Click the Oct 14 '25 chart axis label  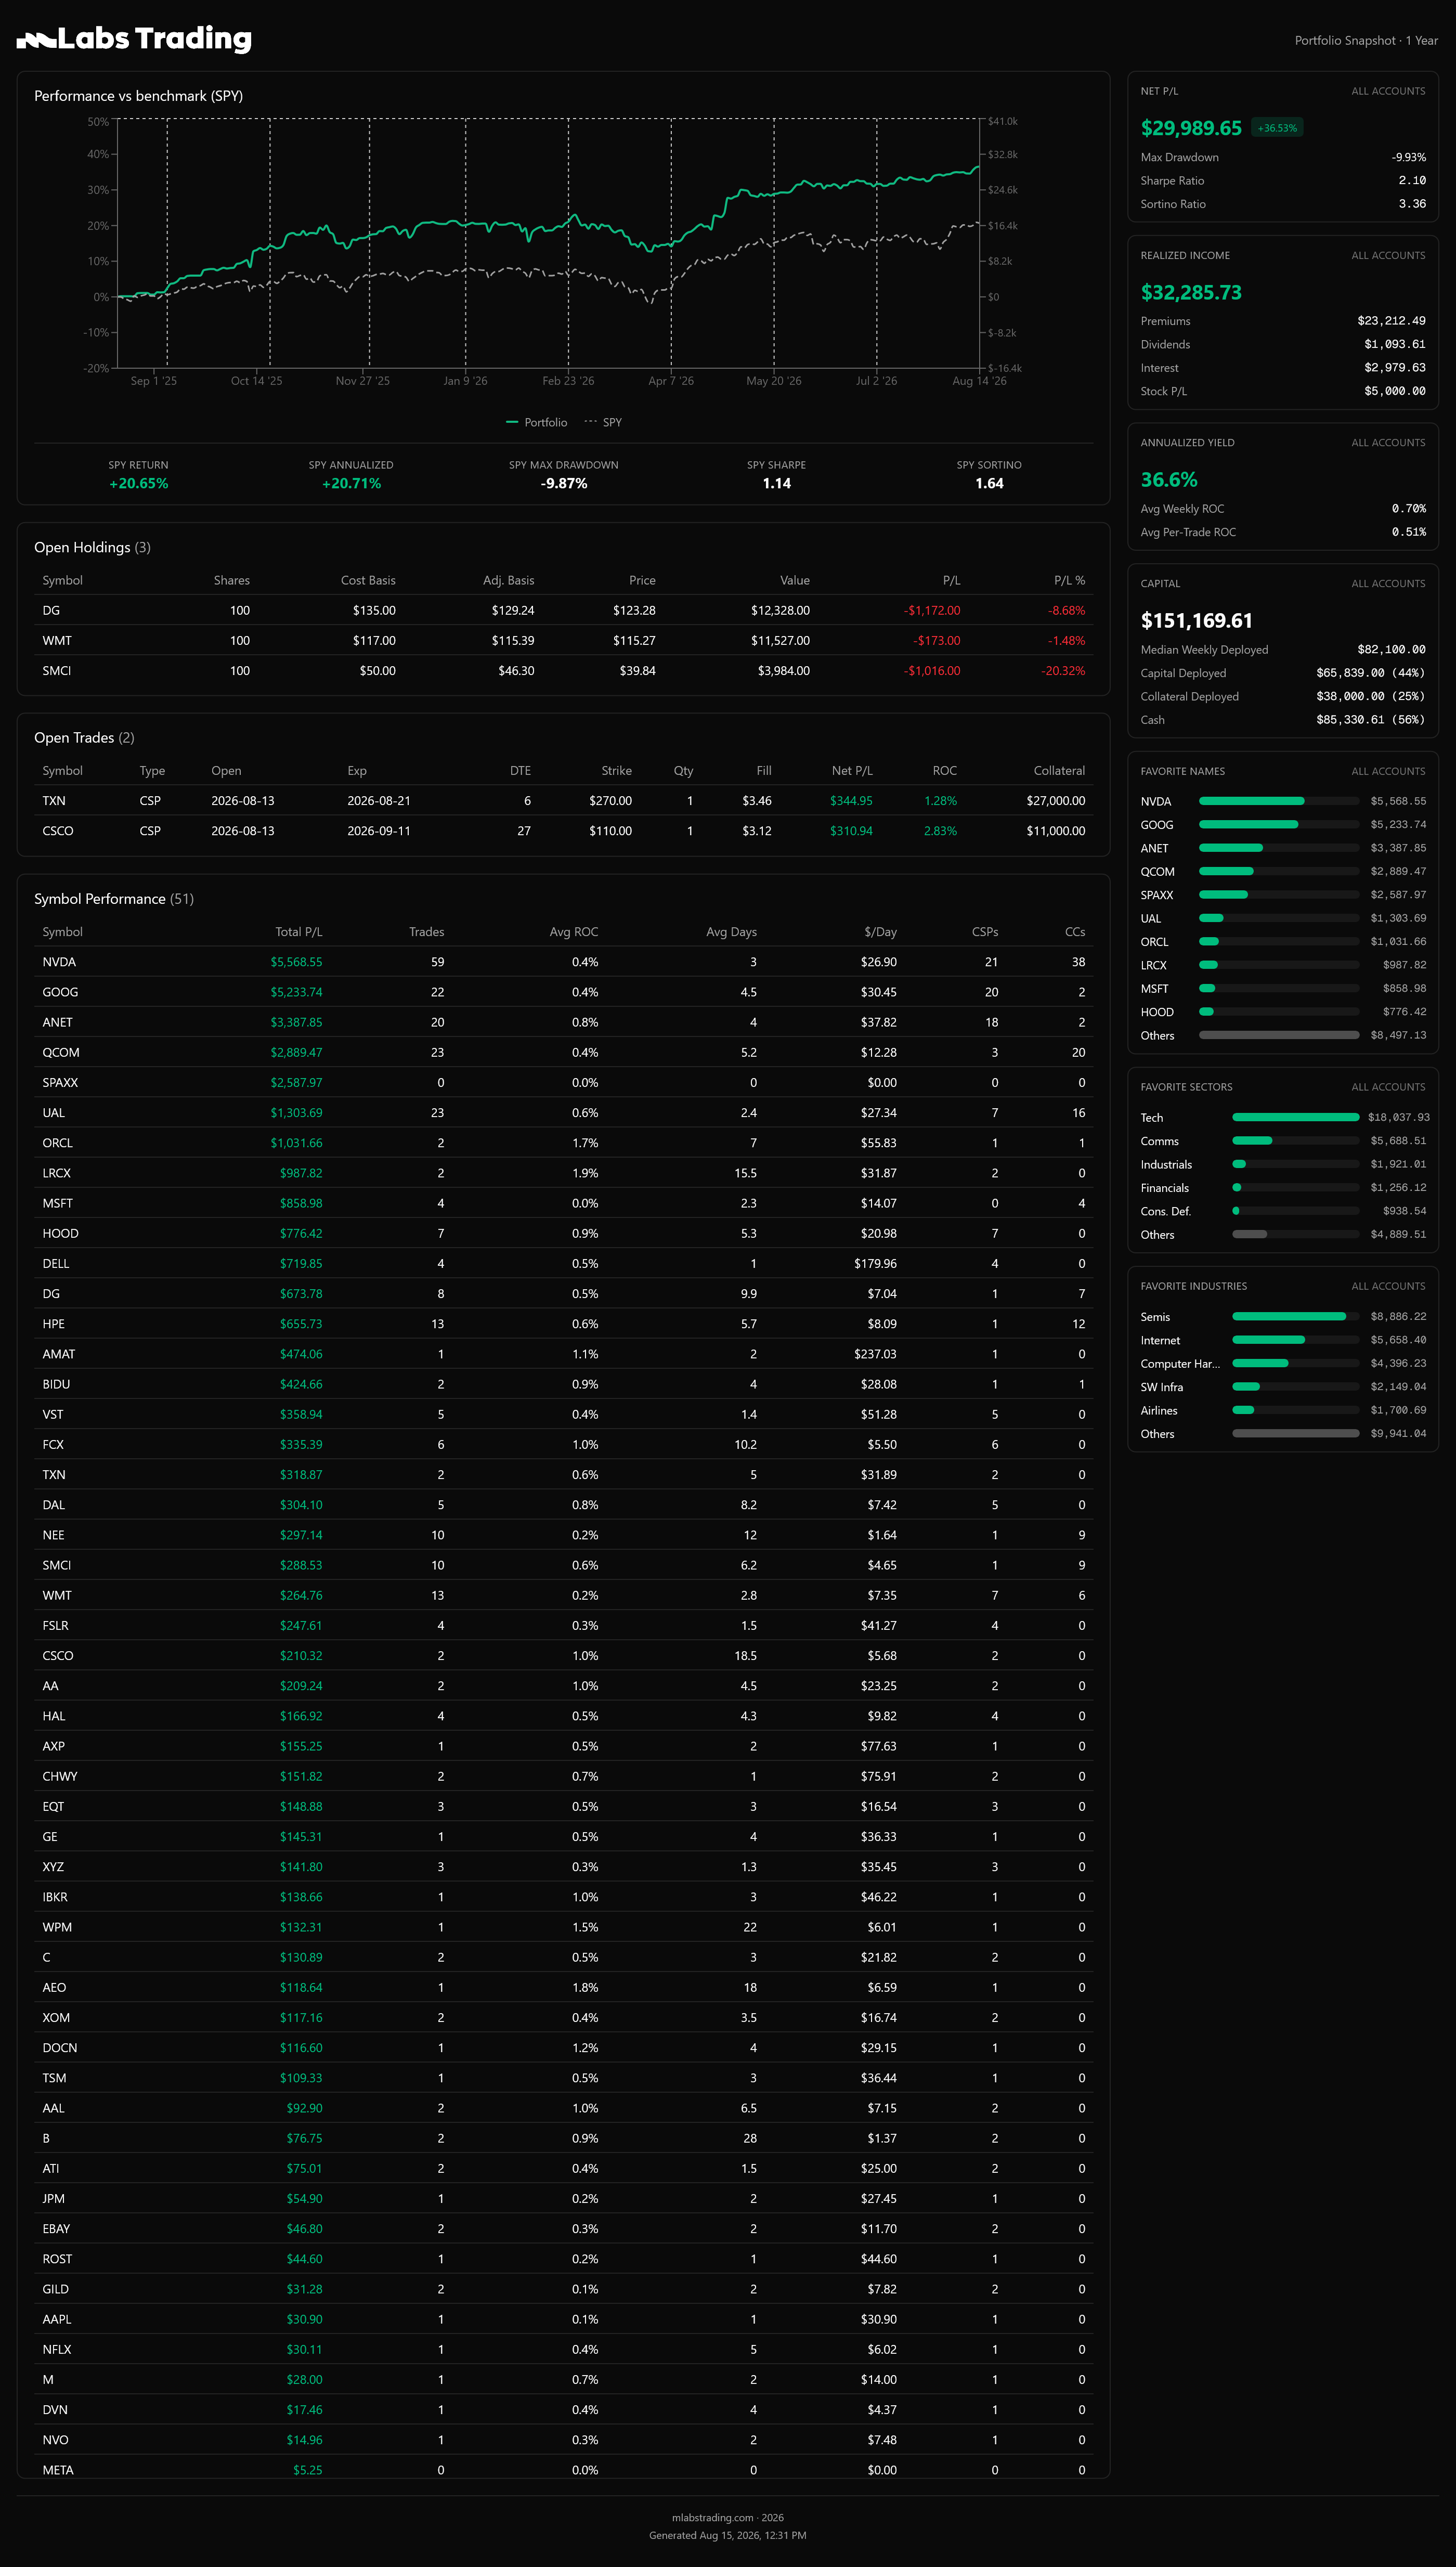257,381
